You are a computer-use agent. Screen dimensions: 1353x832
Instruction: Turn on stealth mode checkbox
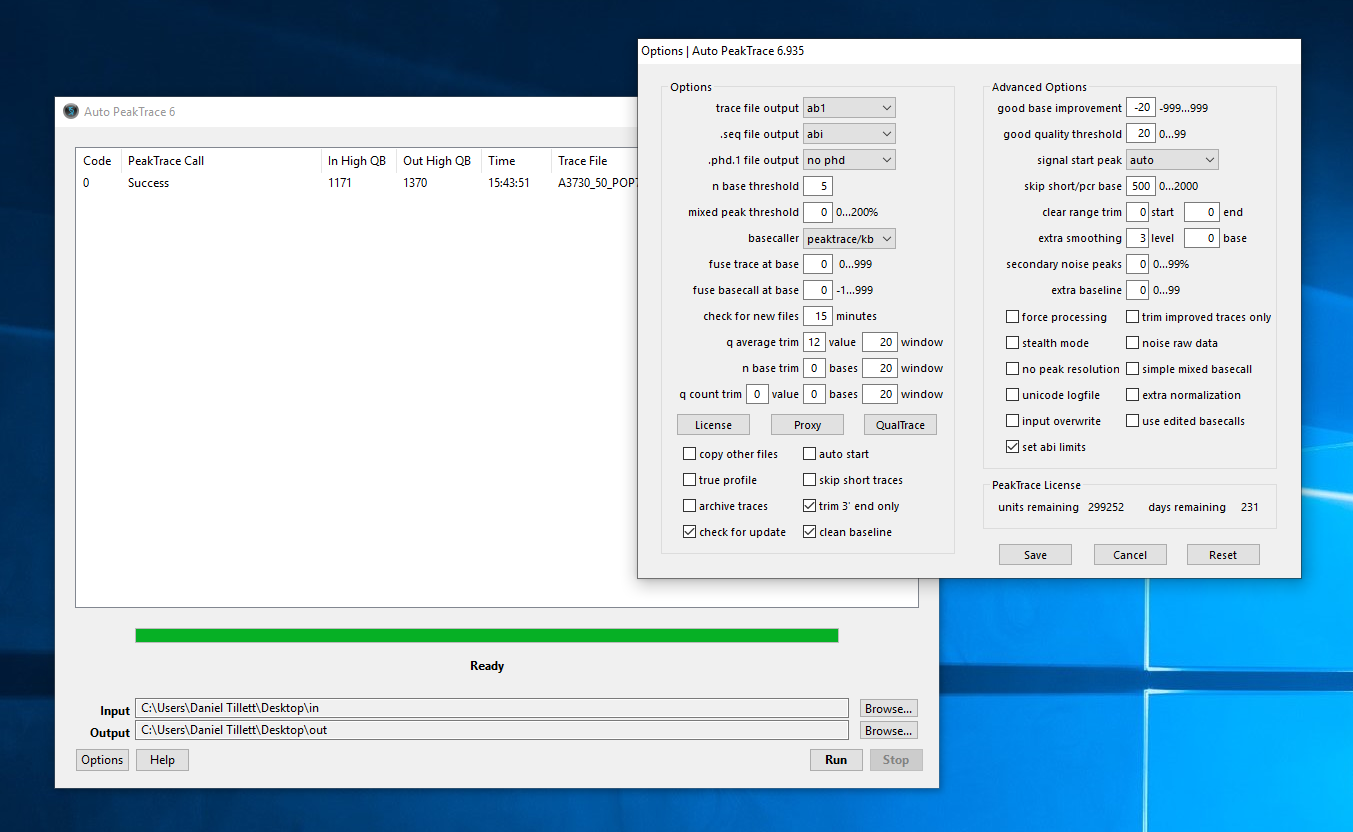point(1012,343)
